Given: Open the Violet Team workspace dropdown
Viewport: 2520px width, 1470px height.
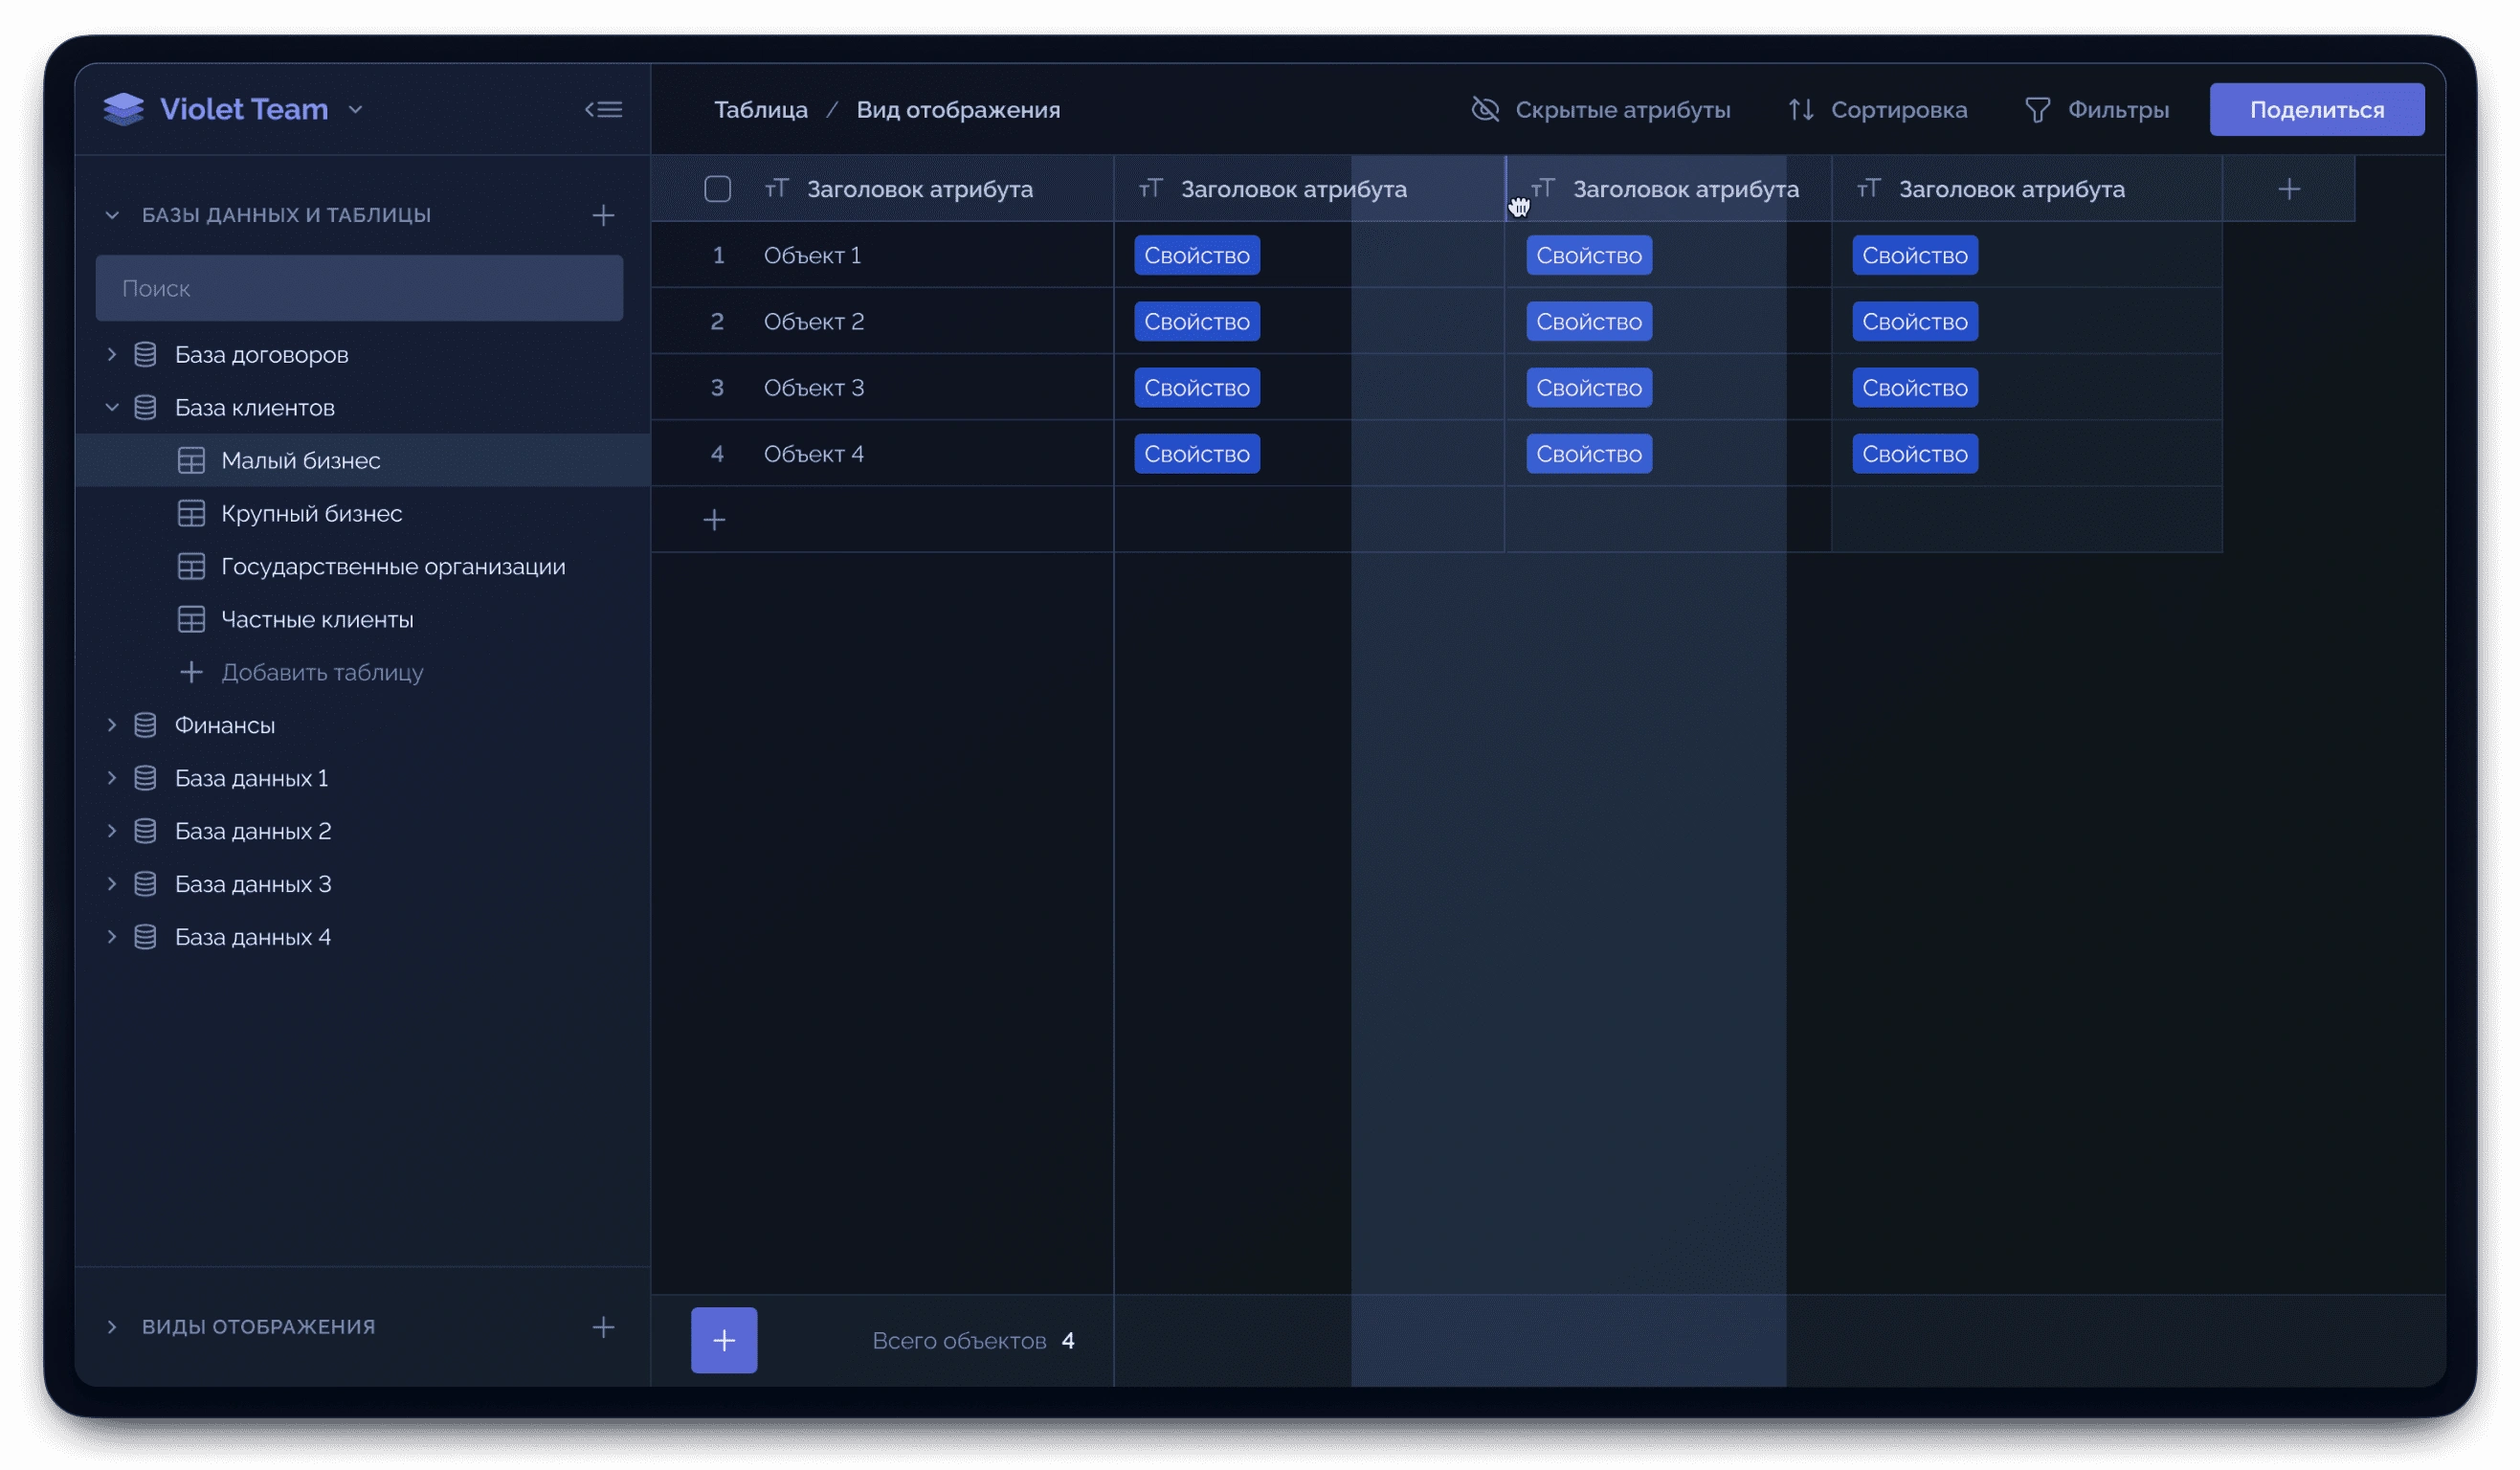Looking at the screenshot, I should tap(355, 110).
